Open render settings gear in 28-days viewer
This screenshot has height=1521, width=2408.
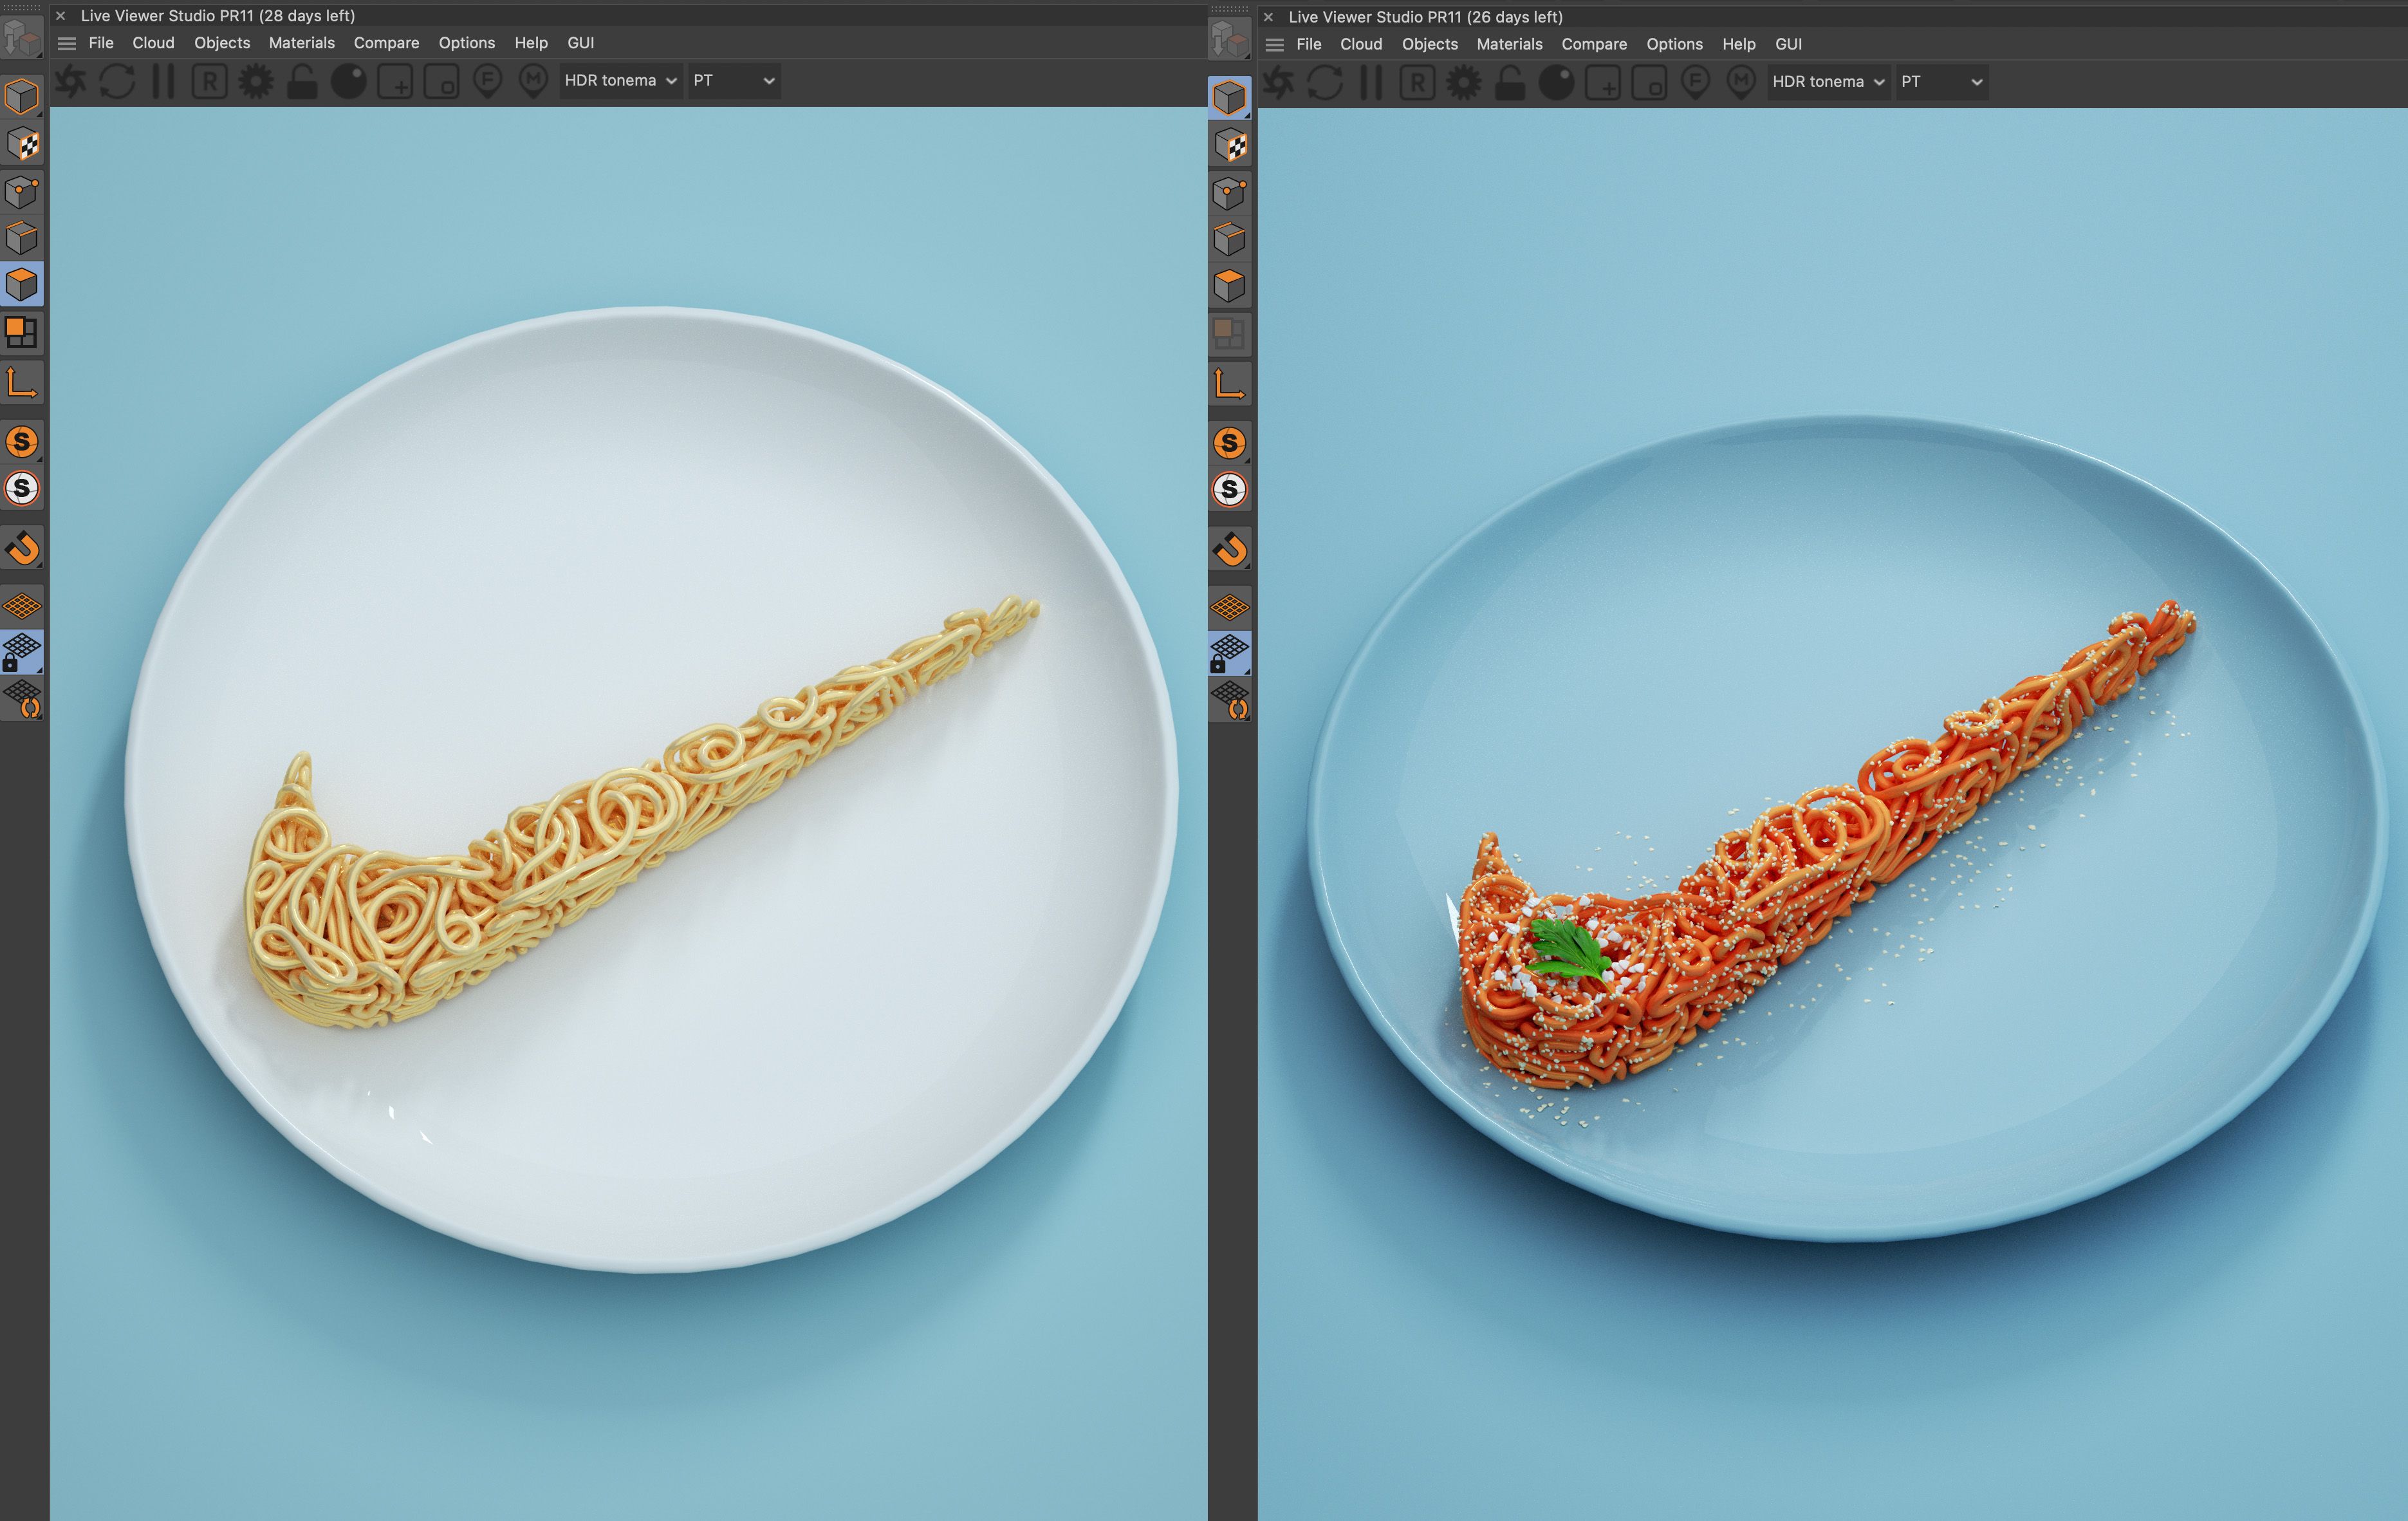point(256,81)
